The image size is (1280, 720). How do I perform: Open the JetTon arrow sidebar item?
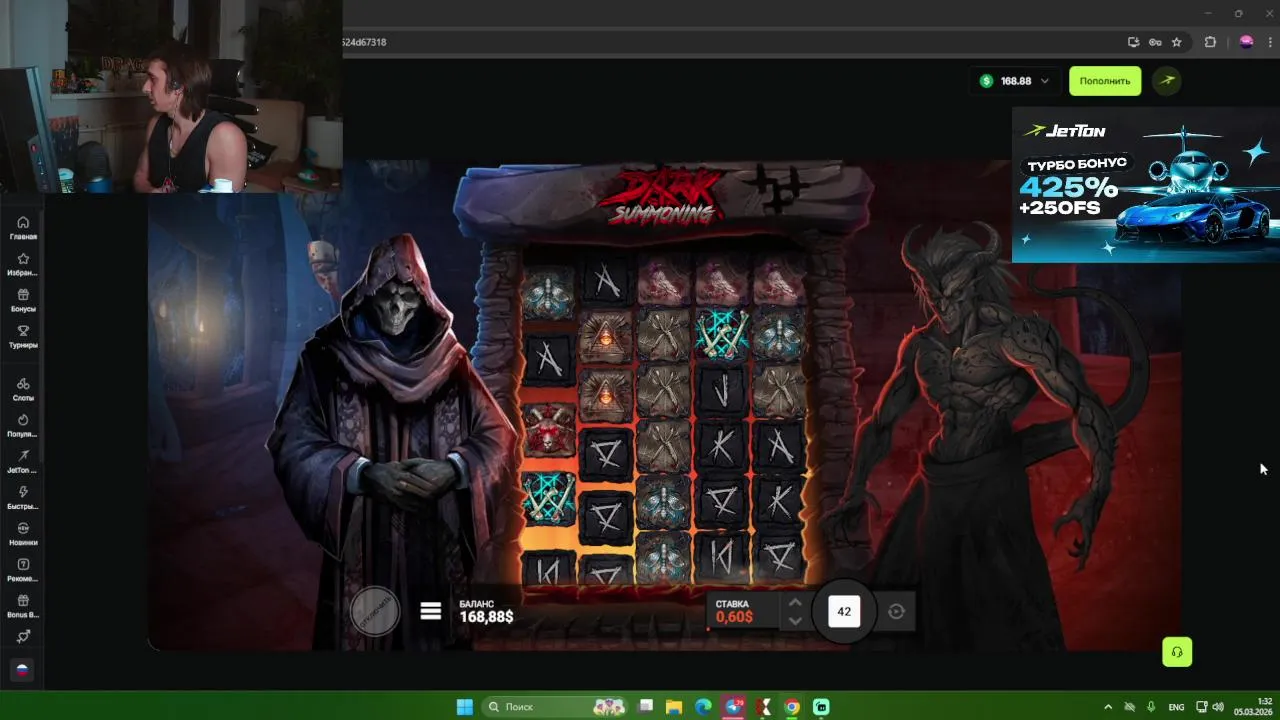tap(23, 461)
